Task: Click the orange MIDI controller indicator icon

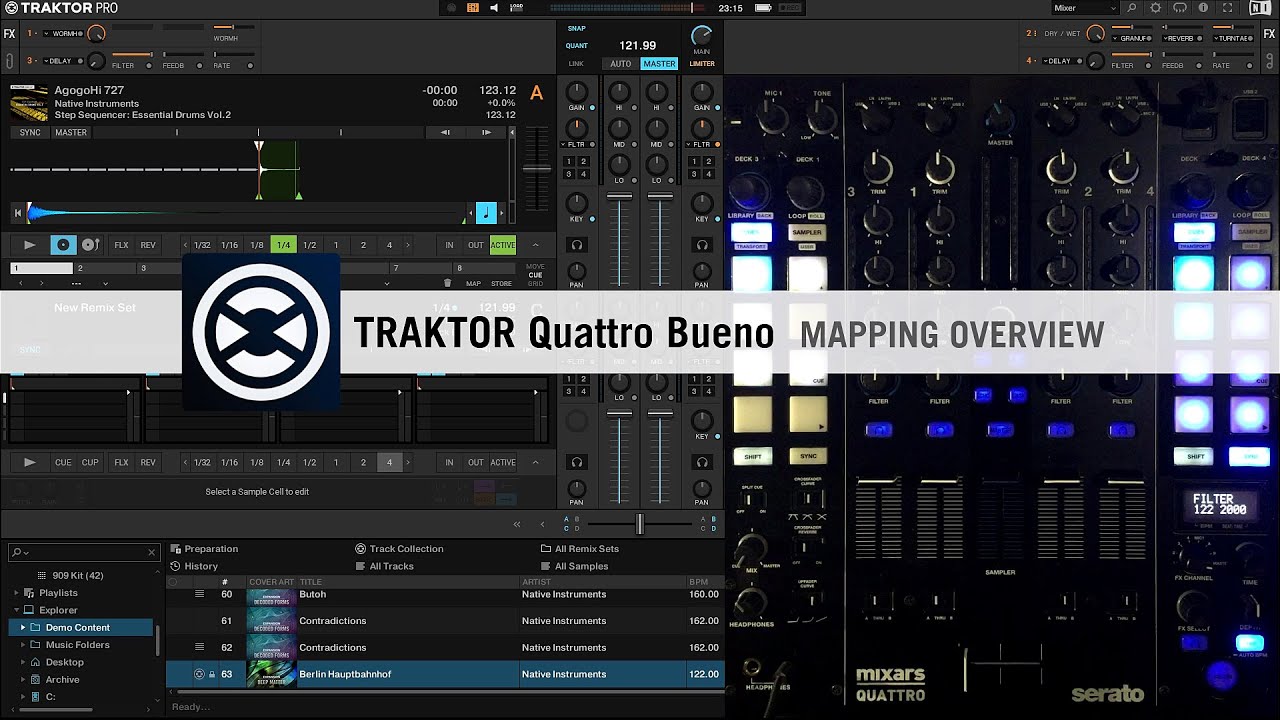Action: pyautogui.click(x=473, y=8)
